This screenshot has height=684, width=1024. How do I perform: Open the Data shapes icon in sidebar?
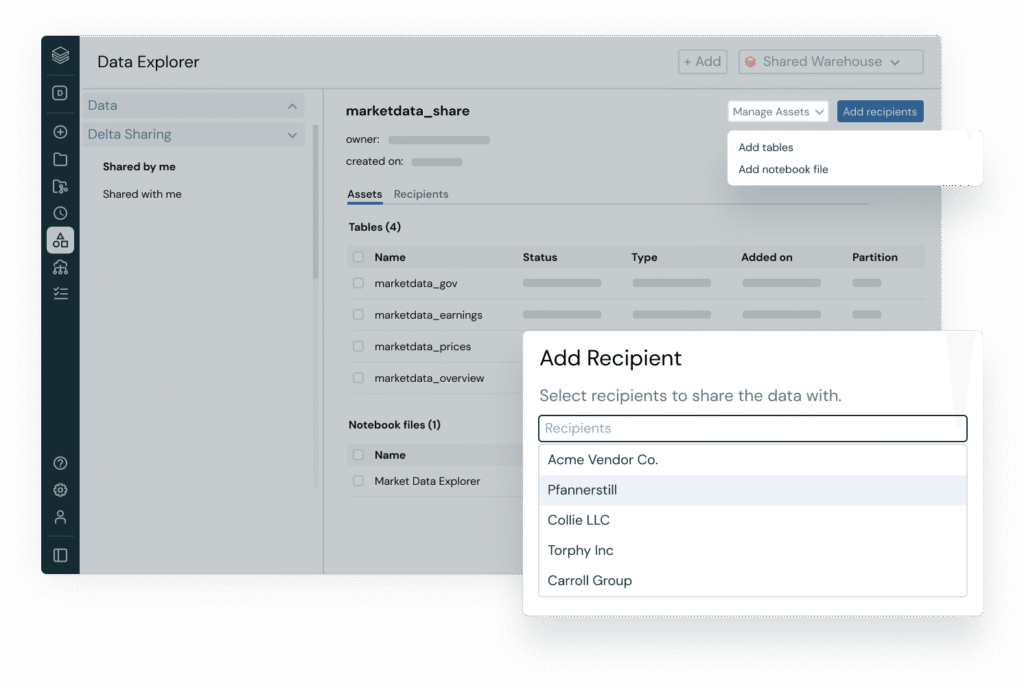coord(60,240)
